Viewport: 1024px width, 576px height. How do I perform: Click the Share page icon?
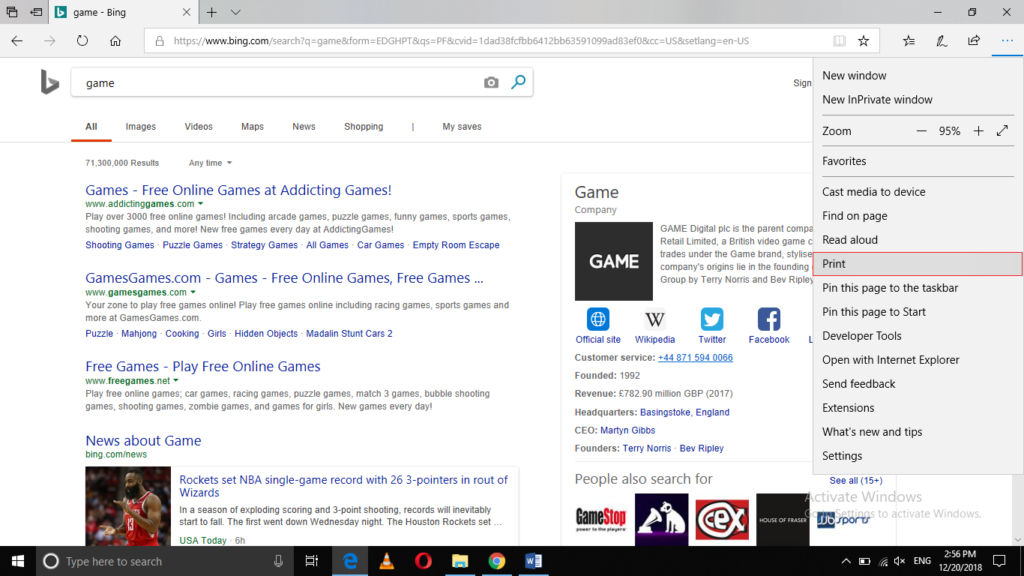[974, 40]
